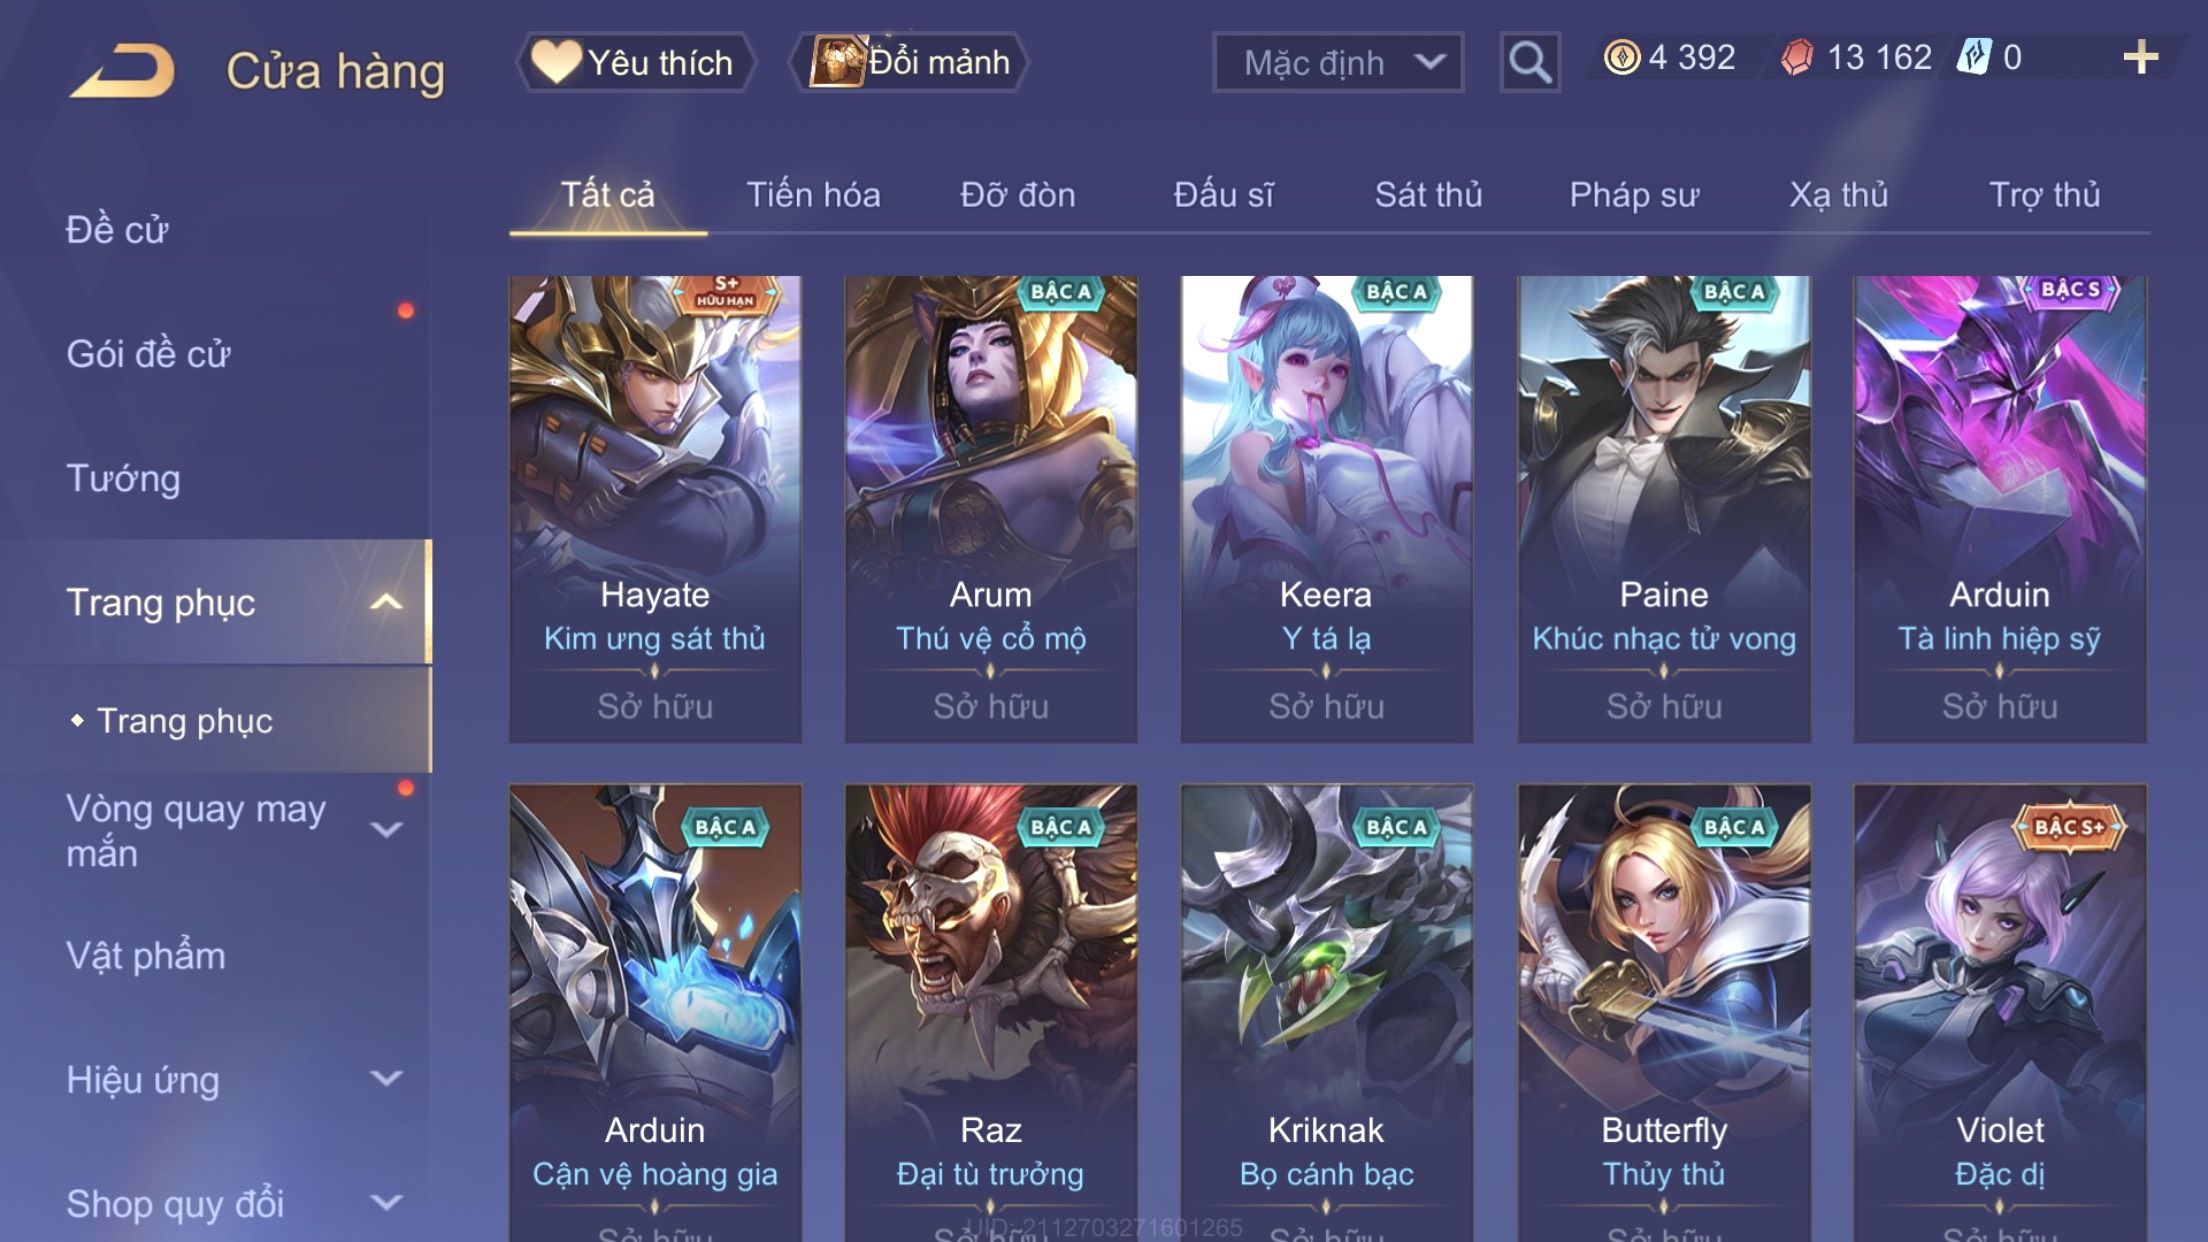Switch to the Pháp sư tab
This screenshot has height=1242, width=2208.
point(1634,194)
